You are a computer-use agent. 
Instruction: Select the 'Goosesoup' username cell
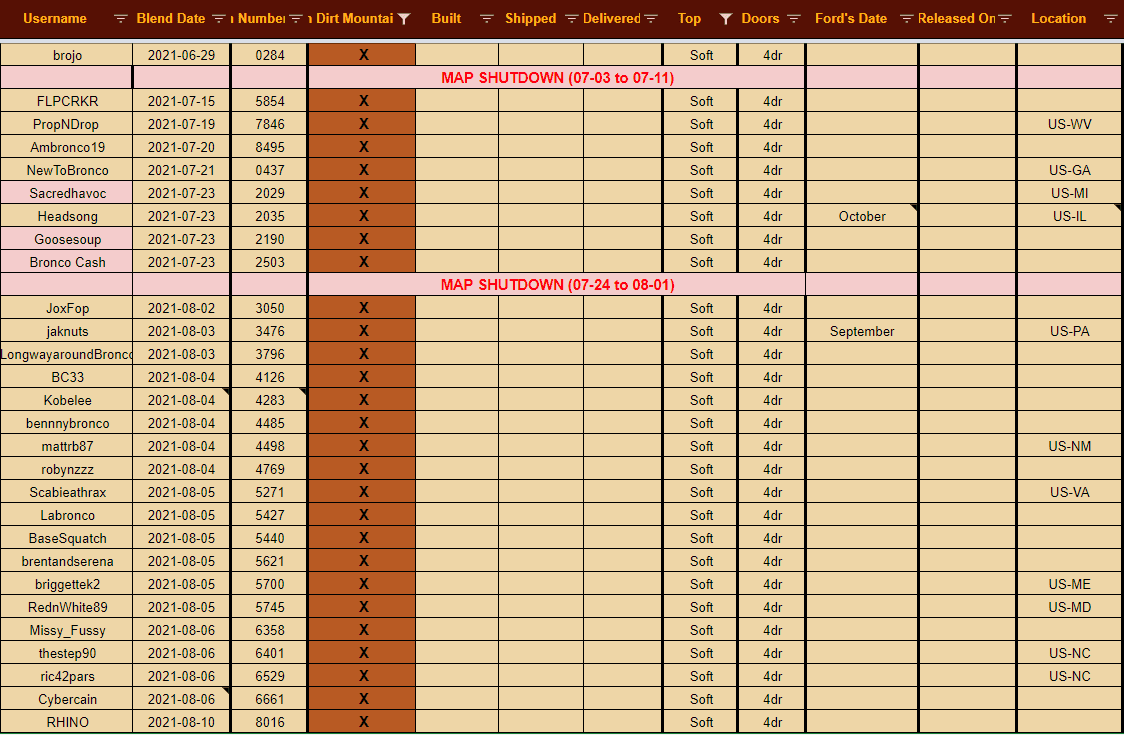pyautogui.click(x=67, y=239)
